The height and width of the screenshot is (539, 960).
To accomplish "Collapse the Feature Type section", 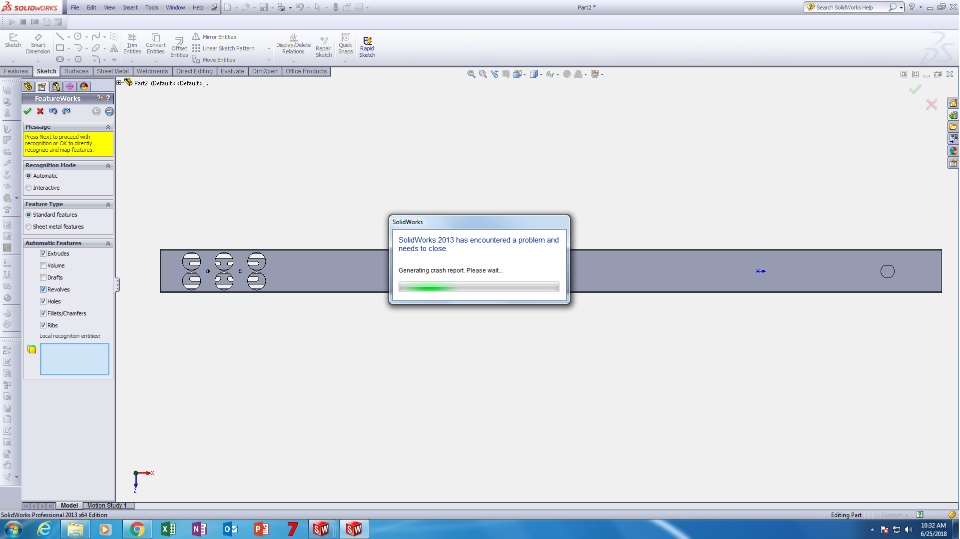I will (108, 205).
